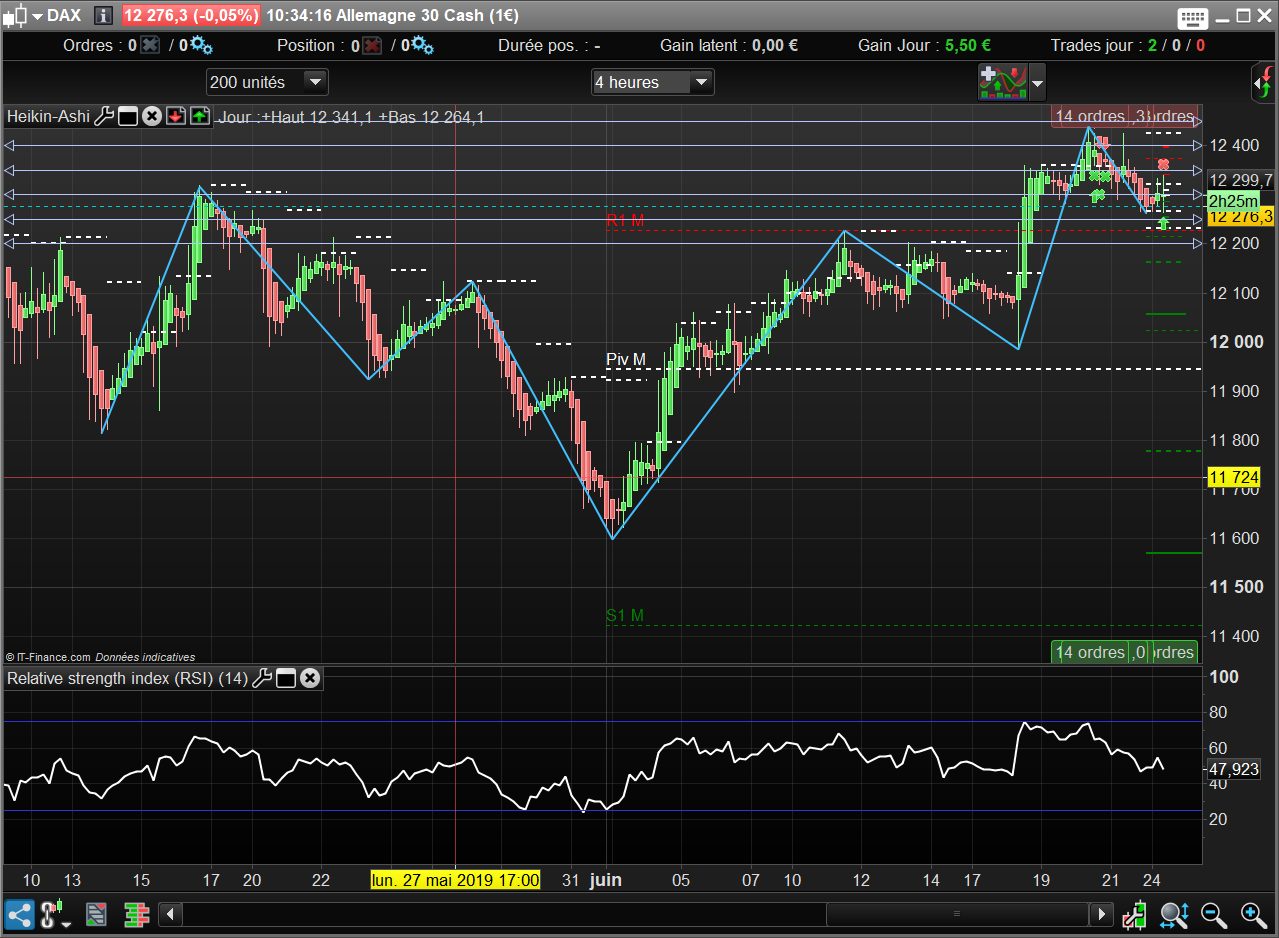Viewport: 1279px width, 938px height.
Task: Click the add indicator chart icon
Action: pyautogui.click(x=1003, y=82)
